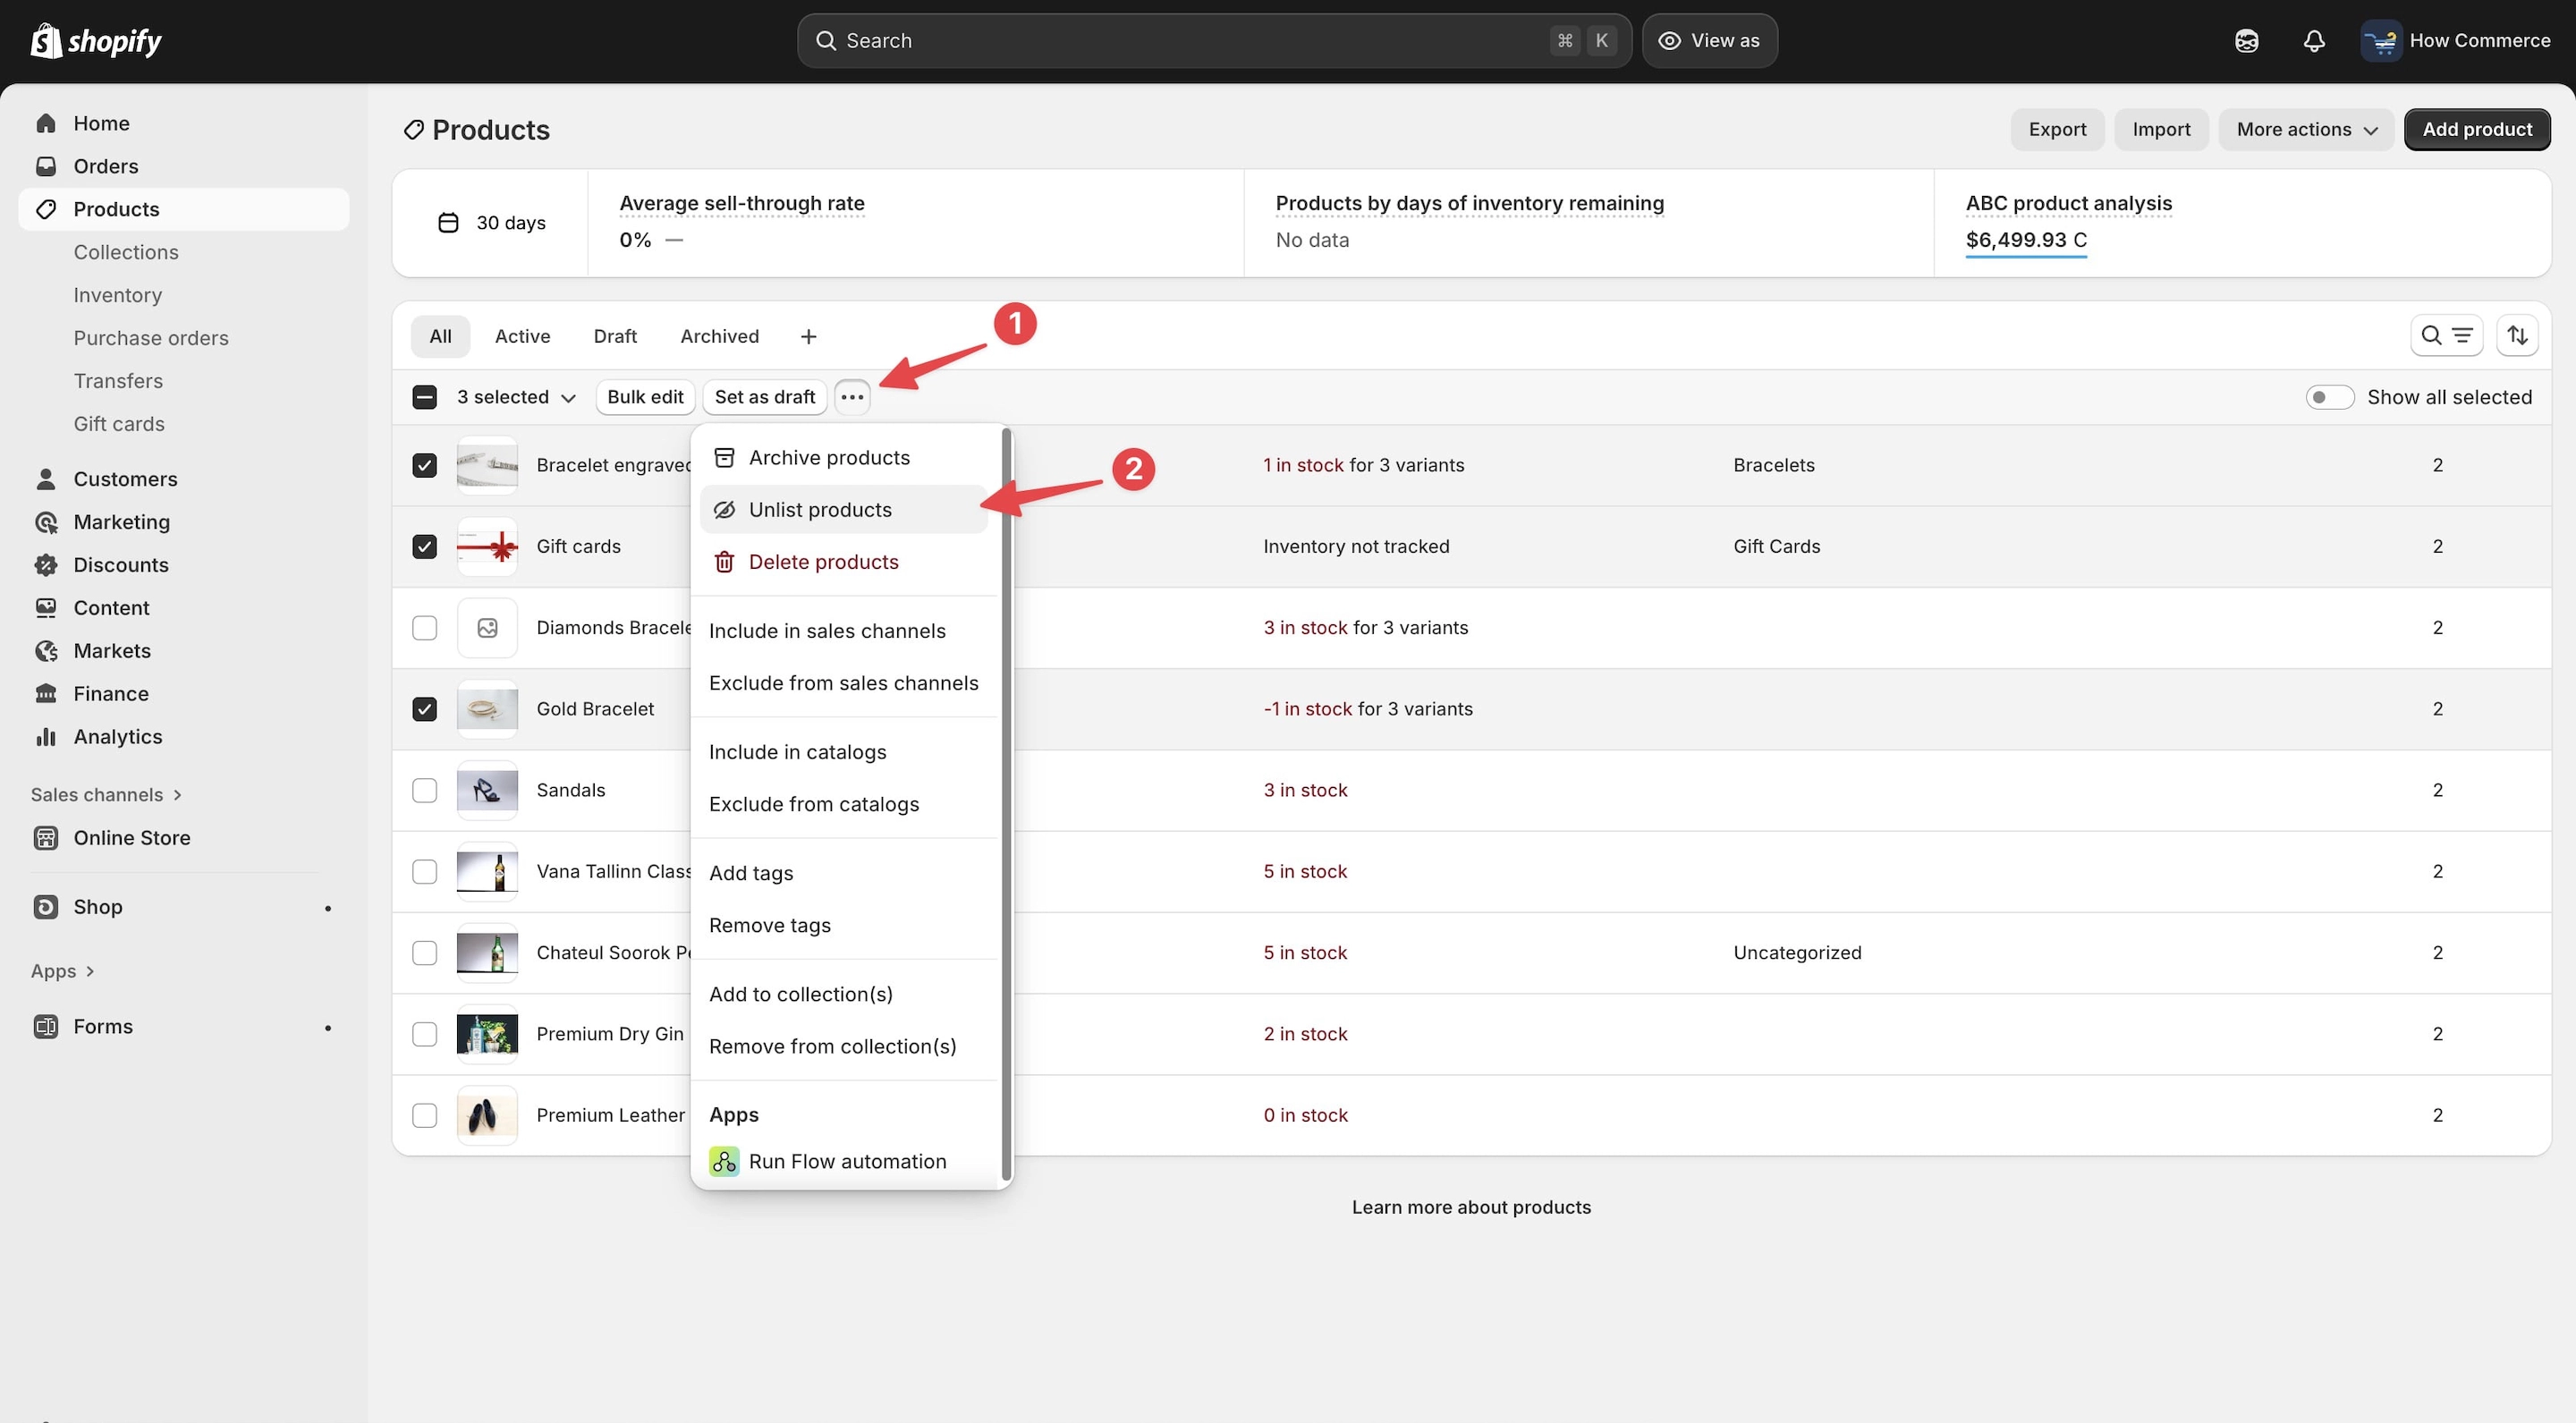This screenshot has height=1423, width=2576.
Task: Click the Import button
Action: point(2161,129)
